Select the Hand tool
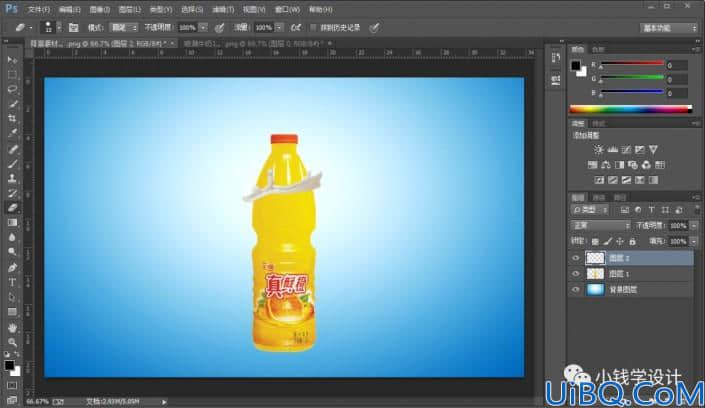Image resolution: width=705 pixels, height=408 pixels. [12, 328]
